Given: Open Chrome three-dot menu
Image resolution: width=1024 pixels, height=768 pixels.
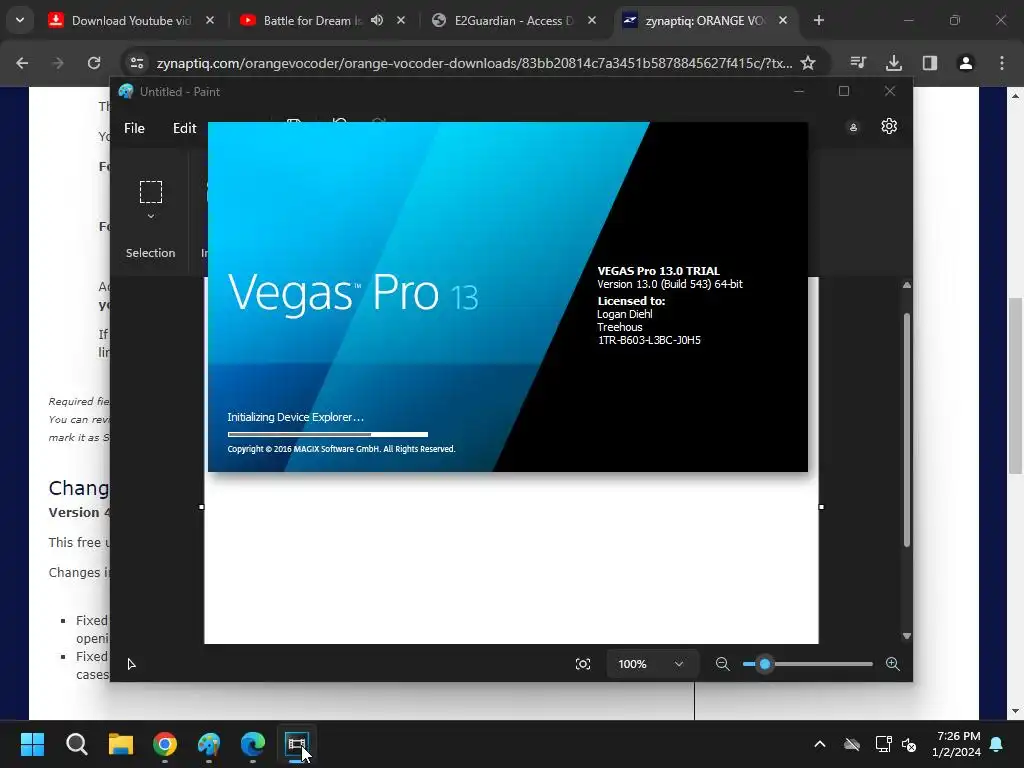Looking at the screenshot, I should [x=1002, y=63].
